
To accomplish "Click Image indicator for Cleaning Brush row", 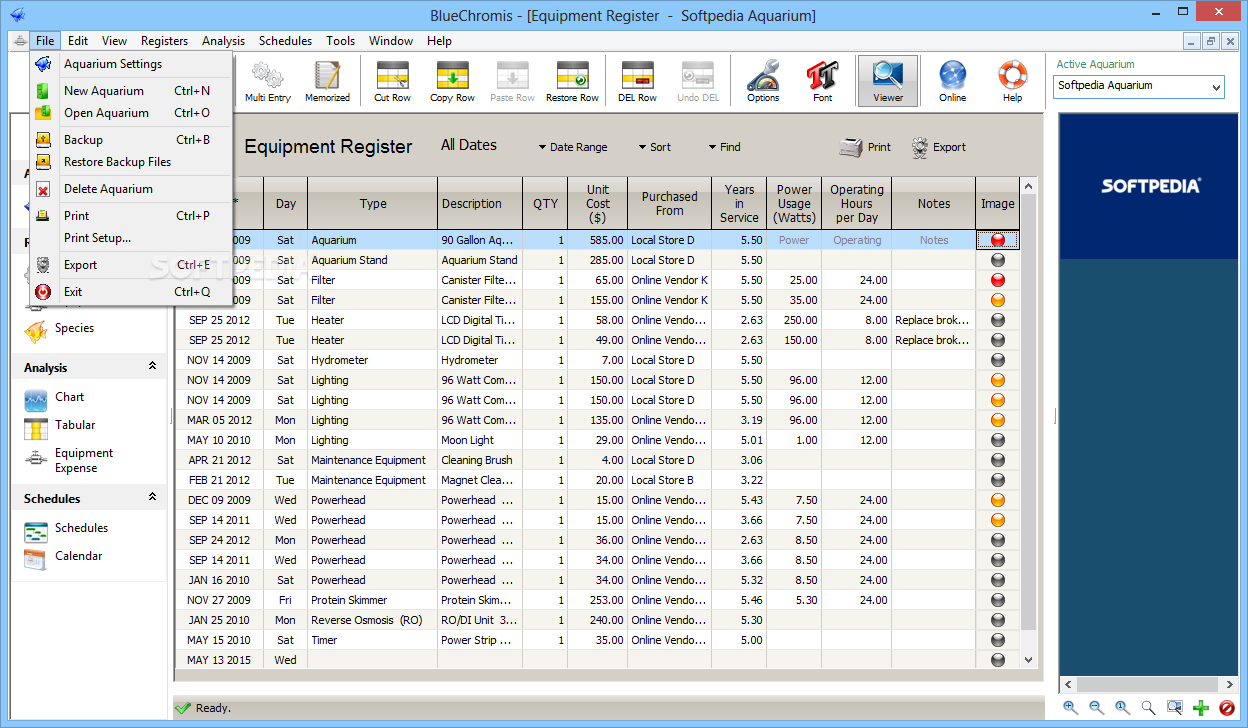I will [997, 460].
